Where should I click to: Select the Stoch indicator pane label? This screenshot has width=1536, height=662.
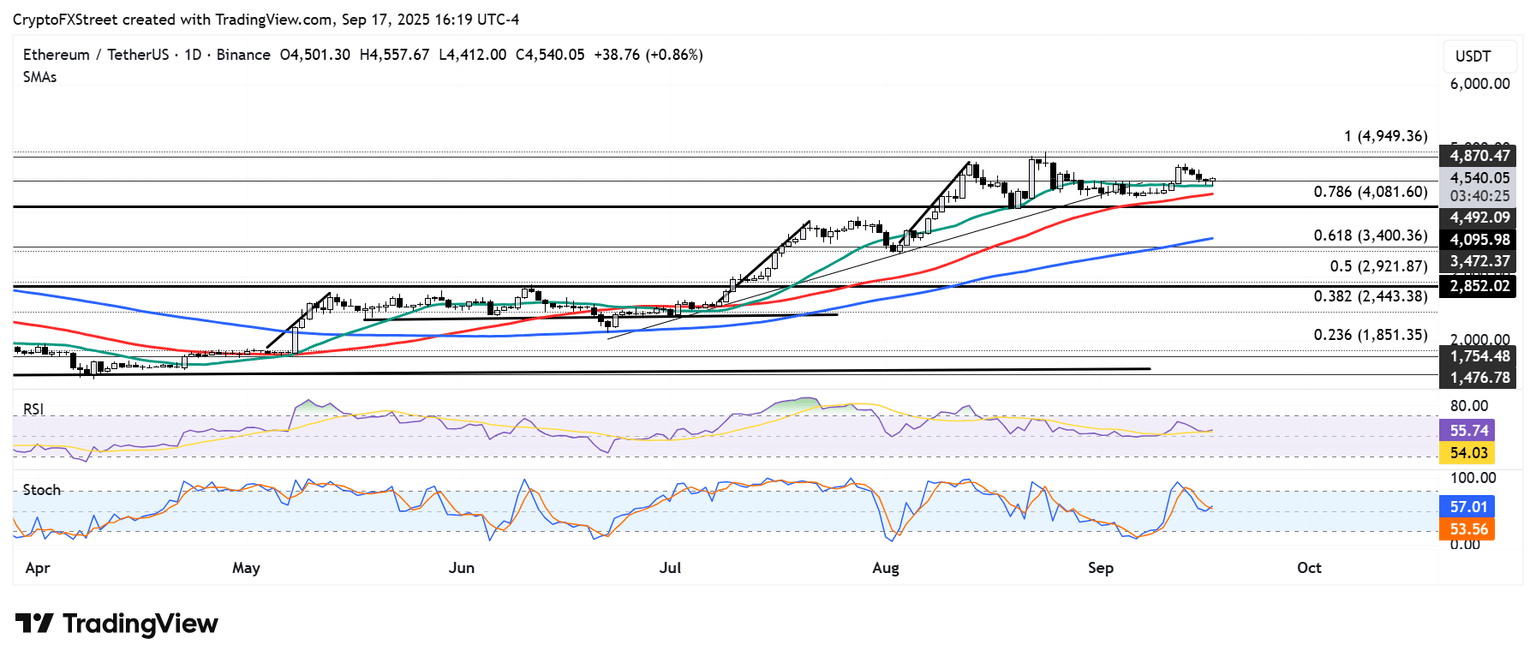41,490
